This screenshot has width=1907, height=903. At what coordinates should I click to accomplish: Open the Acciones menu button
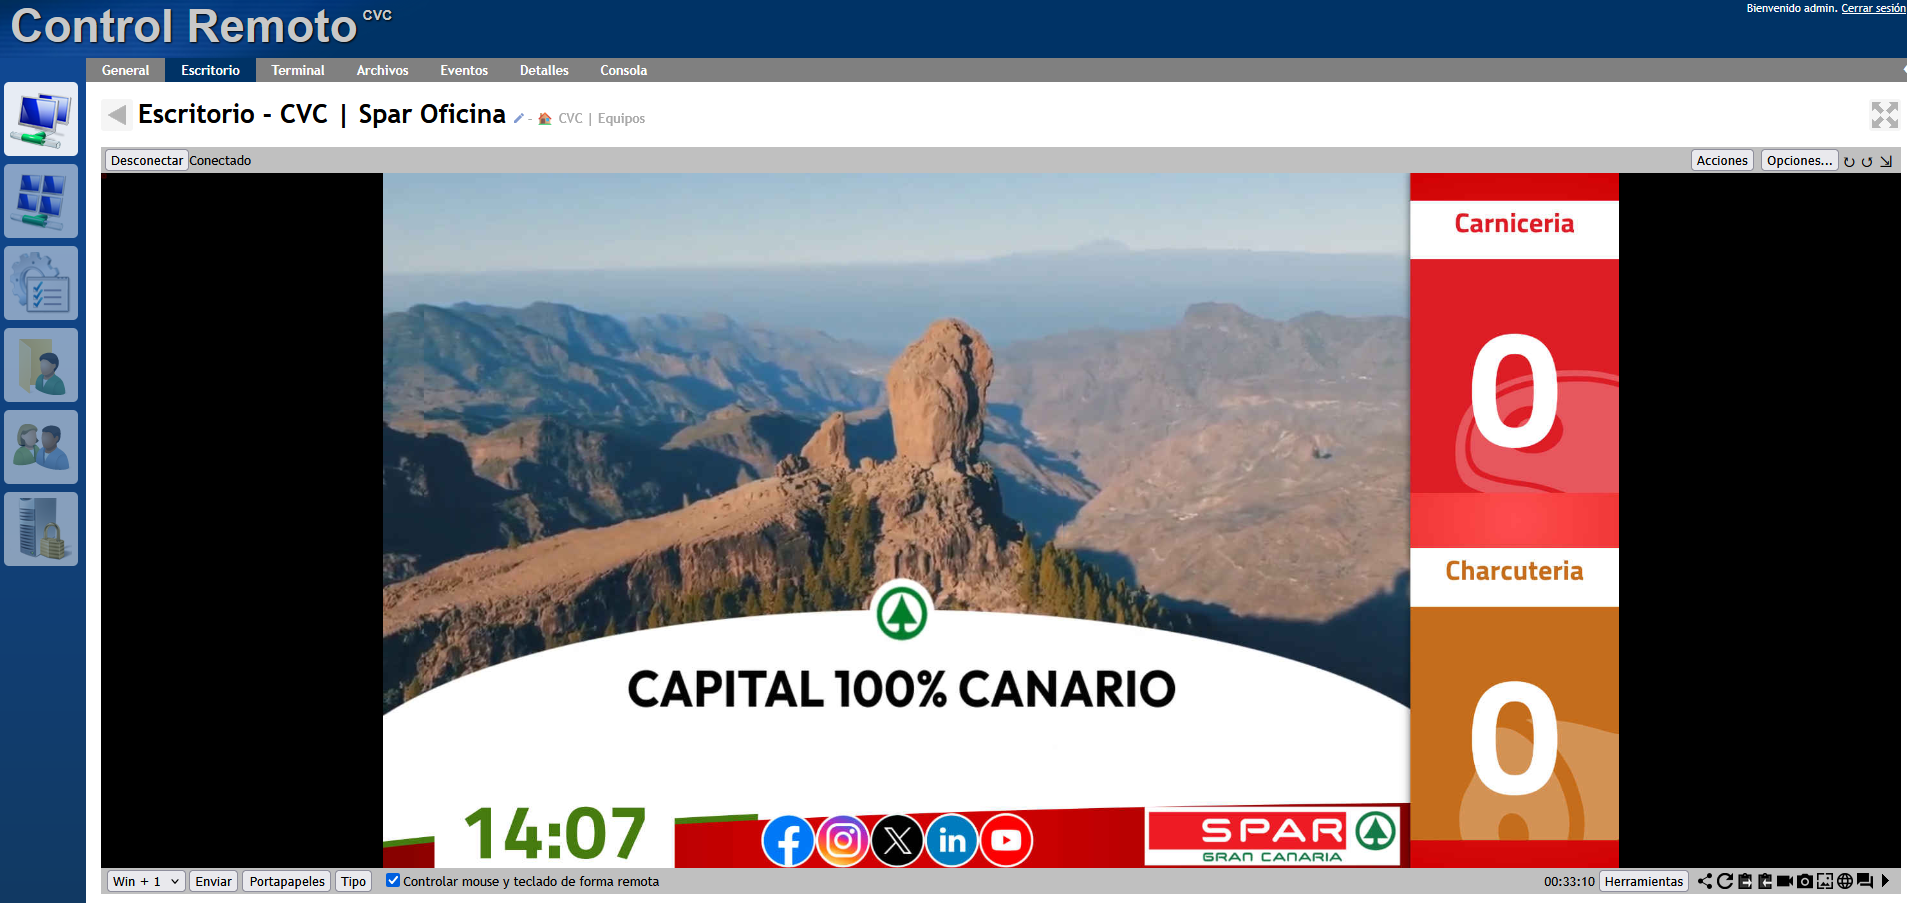click(1721, 160)
